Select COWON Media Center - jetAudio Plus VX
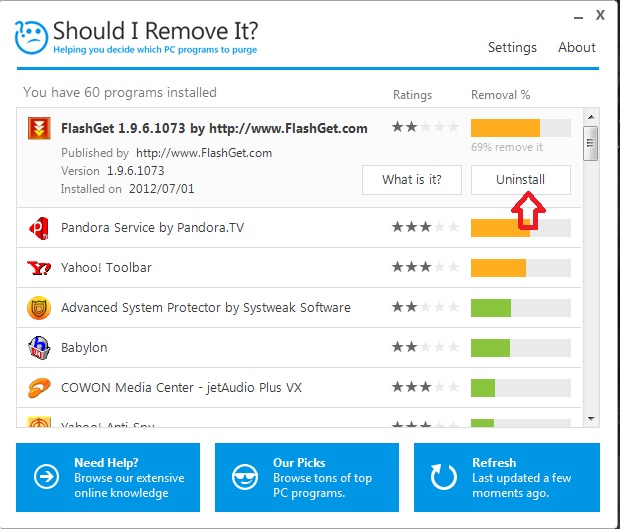This screenshot has height=529, width=620. (x=181, y=387)
